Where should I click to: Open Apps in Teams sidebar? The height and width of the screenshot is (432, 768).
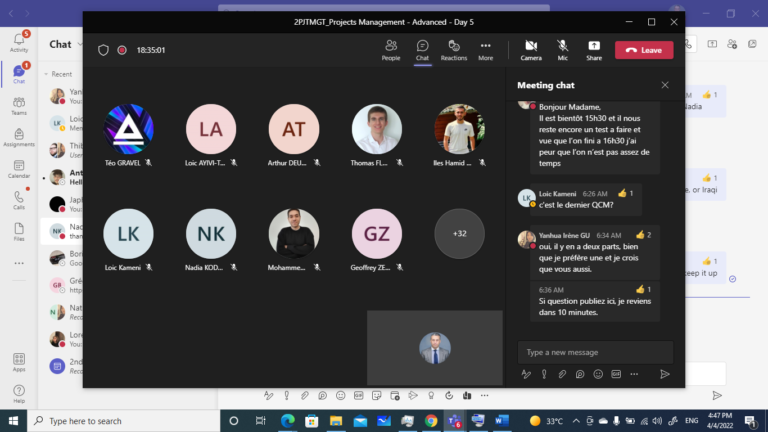click(19, 362)
